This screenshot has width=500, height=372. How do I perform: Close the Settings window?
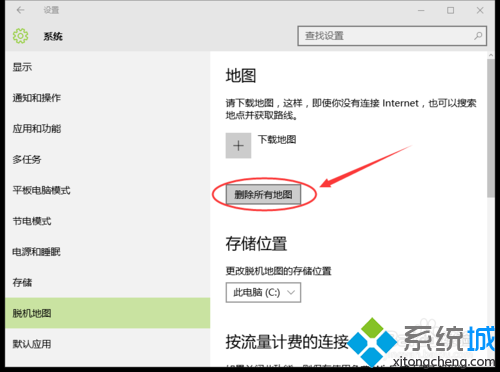pos(480,10)
